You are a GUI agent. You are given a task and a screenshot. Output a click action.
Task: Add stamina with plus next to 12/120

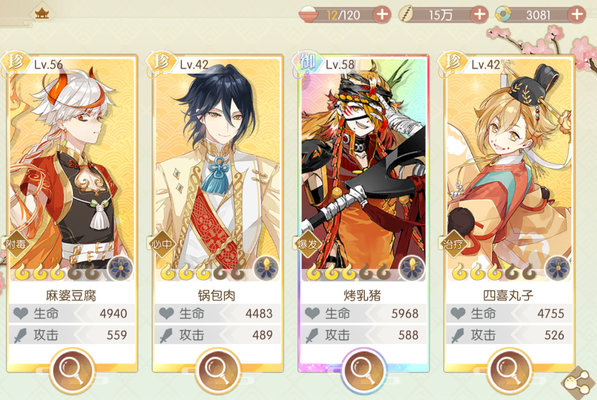[382, 15]
